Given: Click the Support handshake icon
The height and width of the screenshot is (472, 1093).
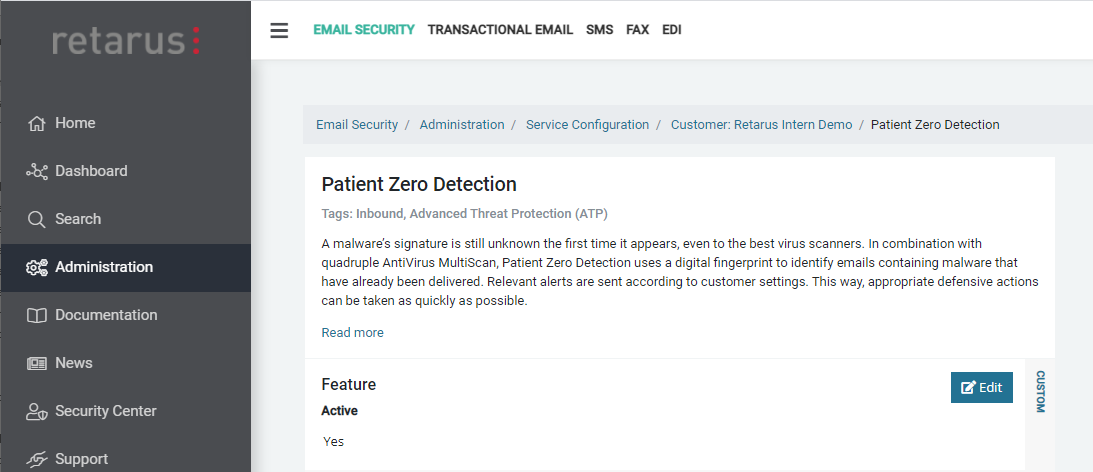Looking at the screenshot, I should point(37,460).
